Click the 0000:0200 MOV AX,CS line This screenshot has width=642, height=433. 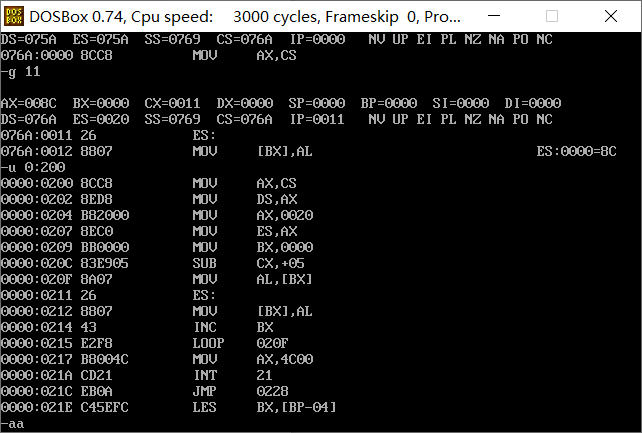point(149,183)
